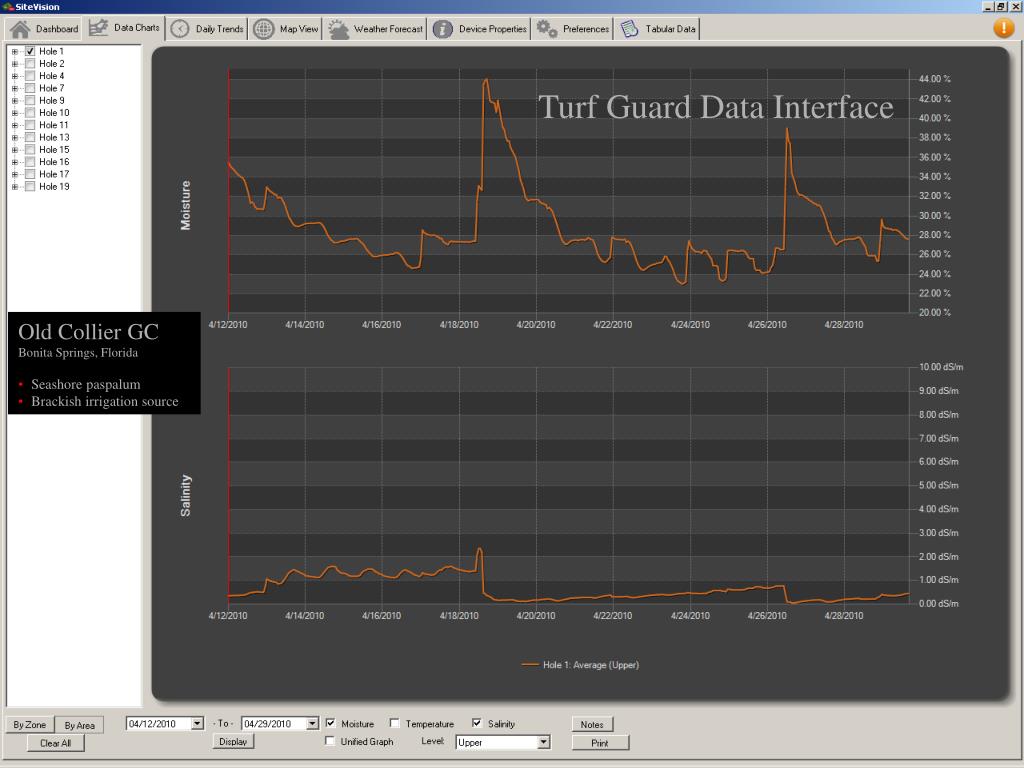Screen dimensions: 1024x768
Task: Expand the Hole 7 tree node
Action: tap(14, 89)
